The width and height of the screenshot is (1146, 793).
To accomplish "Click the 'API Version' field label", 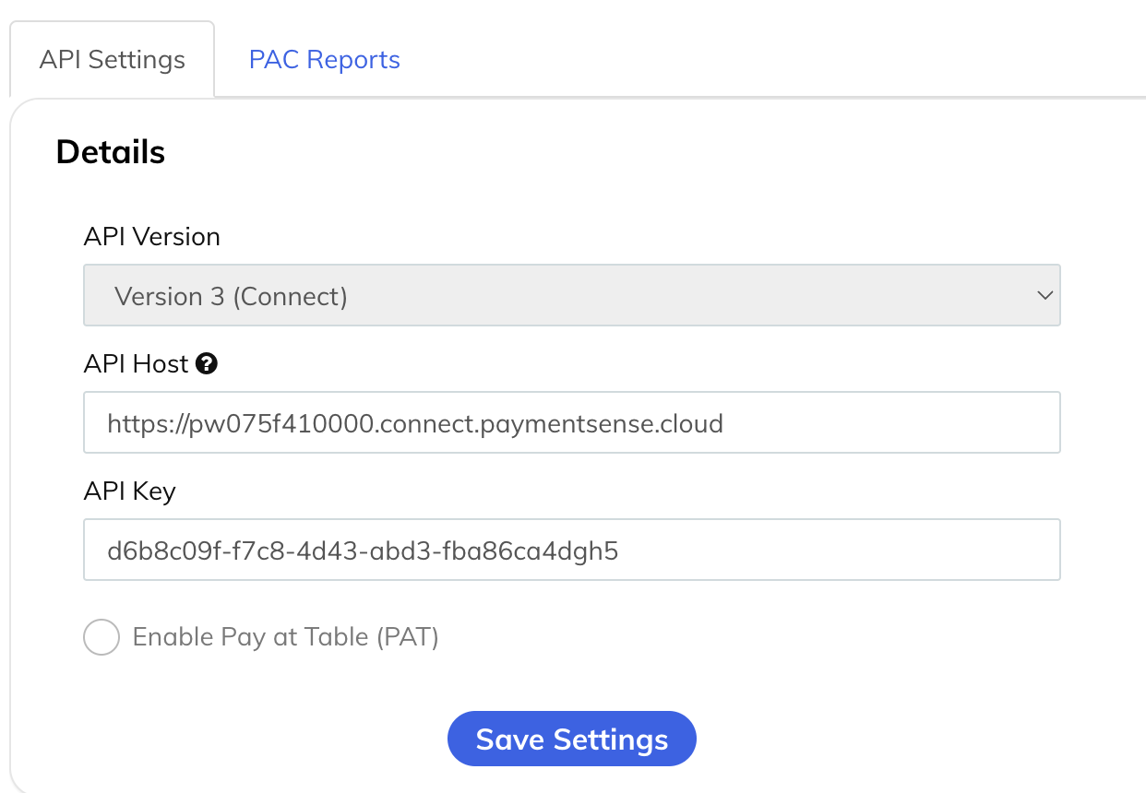I will tap(152, 237).
